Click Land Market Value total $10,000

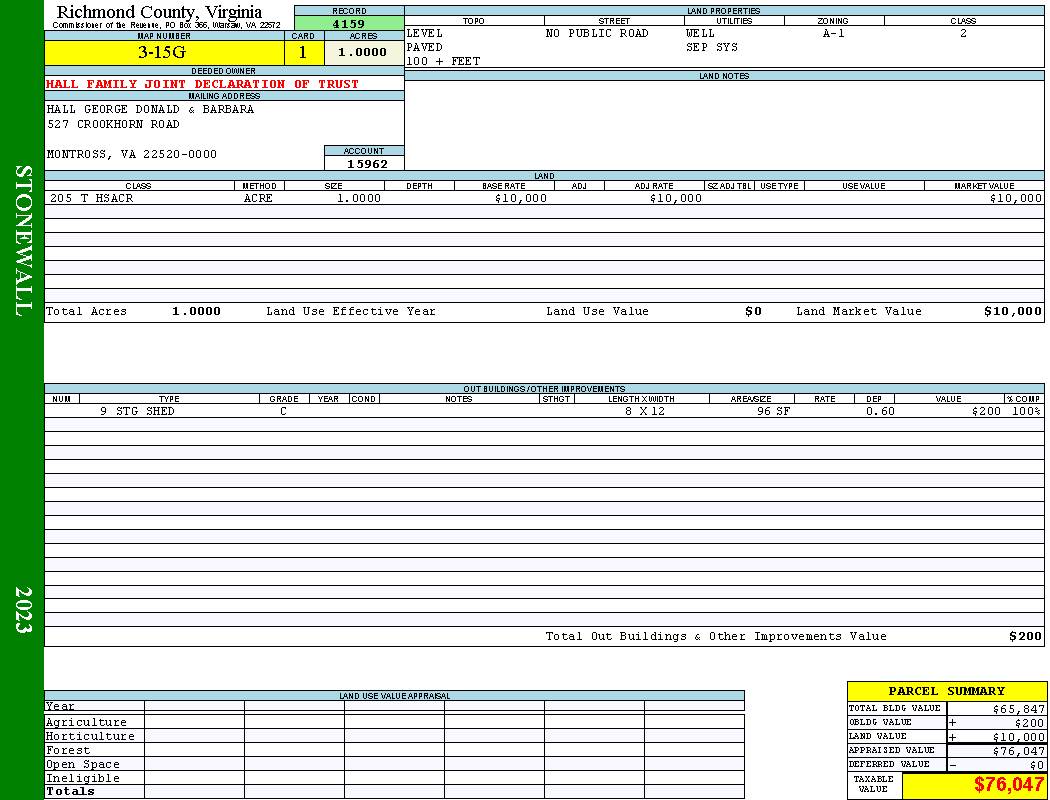(x=1013, y=311)
